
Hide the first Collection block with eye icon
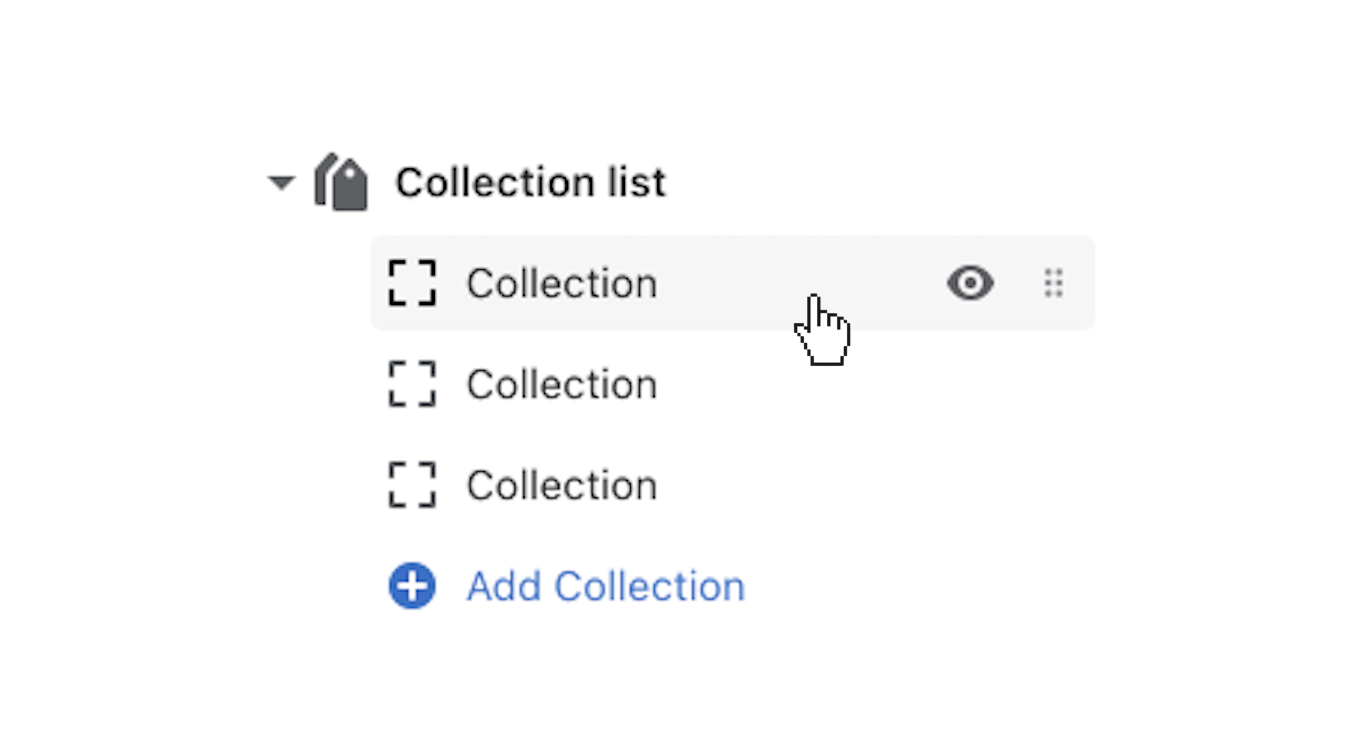click(970, 284)
